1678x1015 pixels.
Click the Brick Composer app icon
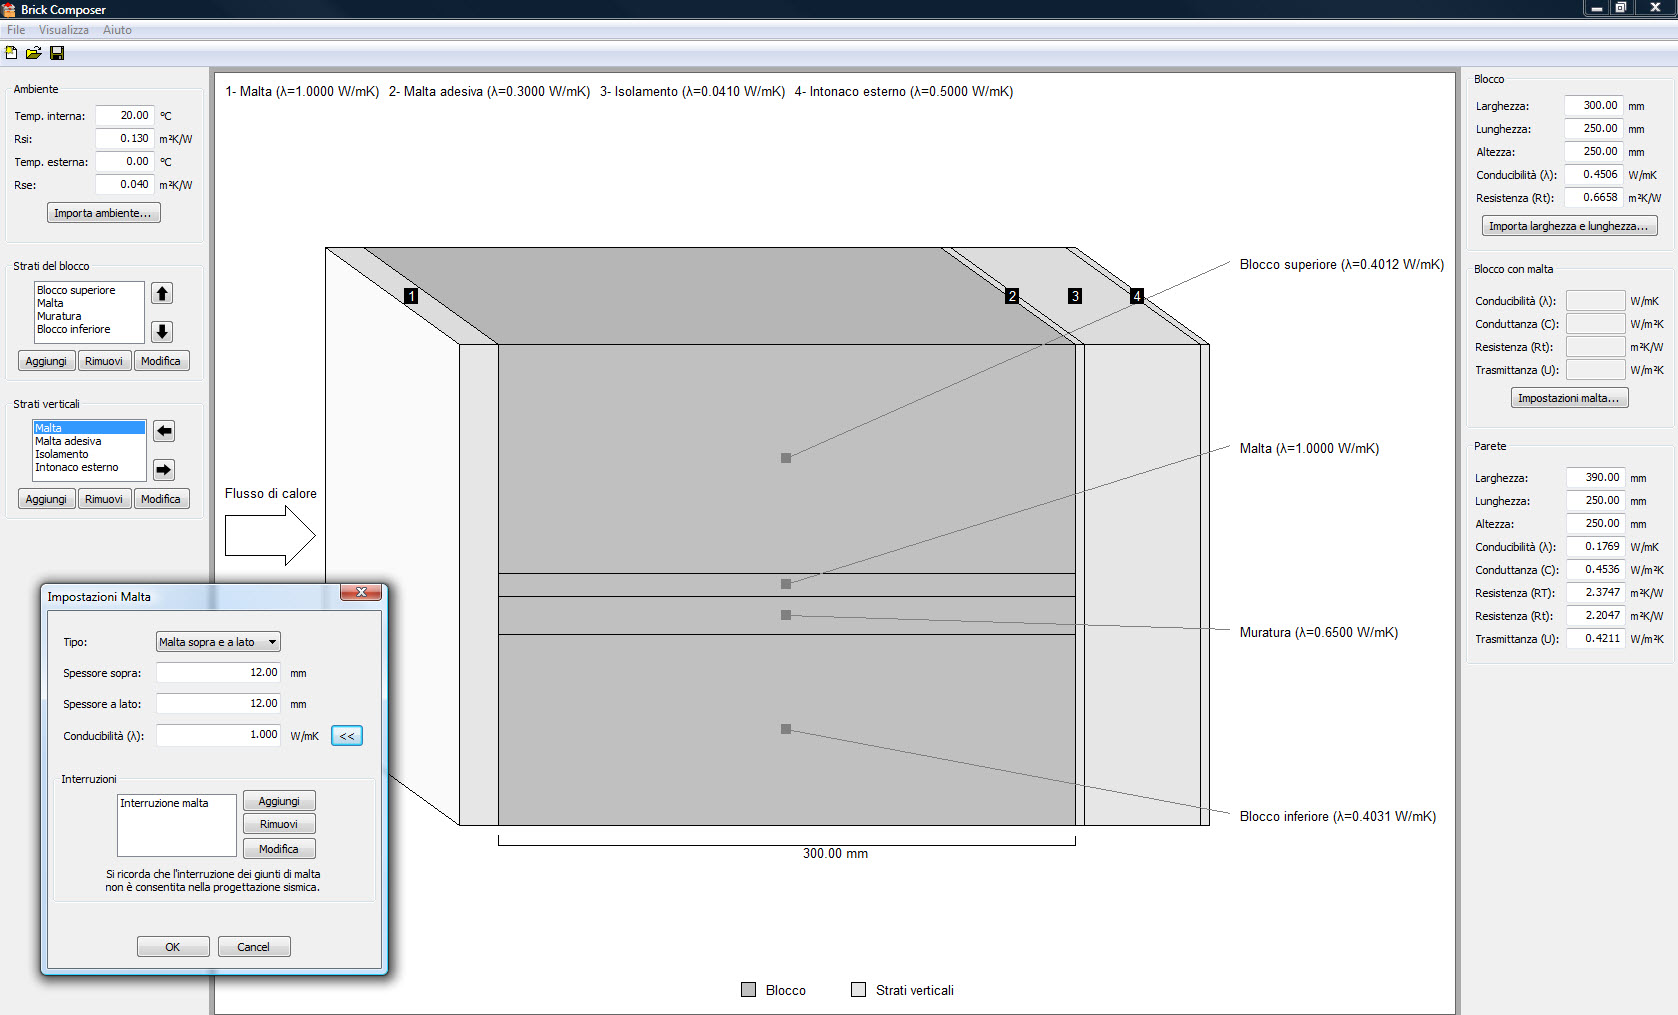click(9, 9)
